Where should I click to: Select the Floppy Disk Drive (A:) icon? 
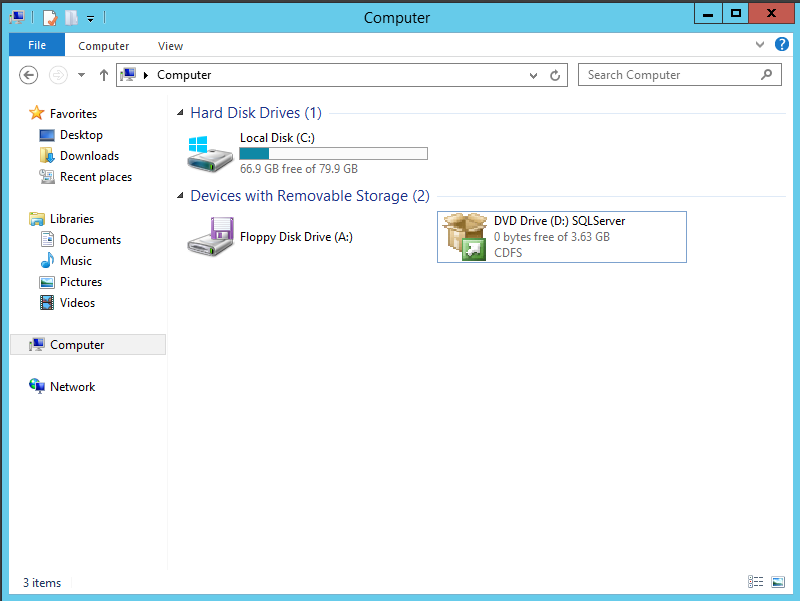[210, 237]
